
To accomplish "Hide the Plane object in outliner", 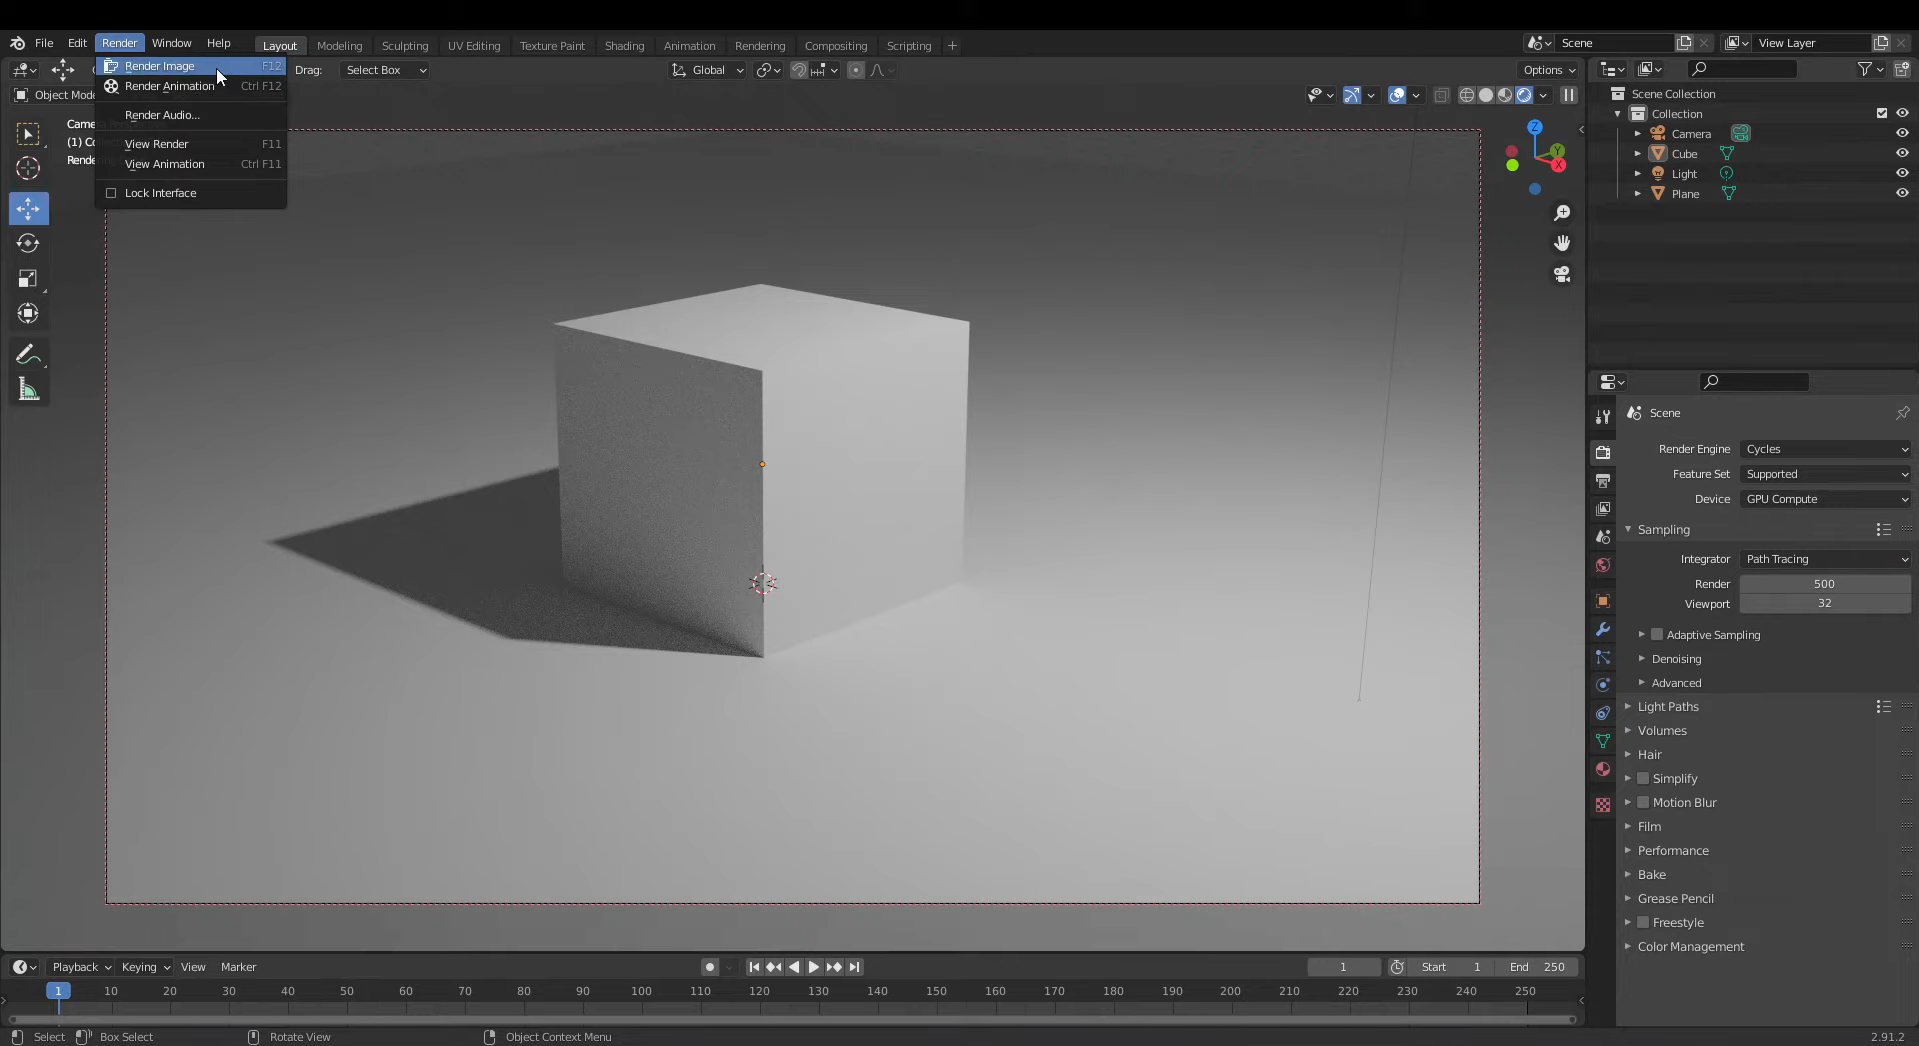I will pyautogui.click(x=1902, y=193).
